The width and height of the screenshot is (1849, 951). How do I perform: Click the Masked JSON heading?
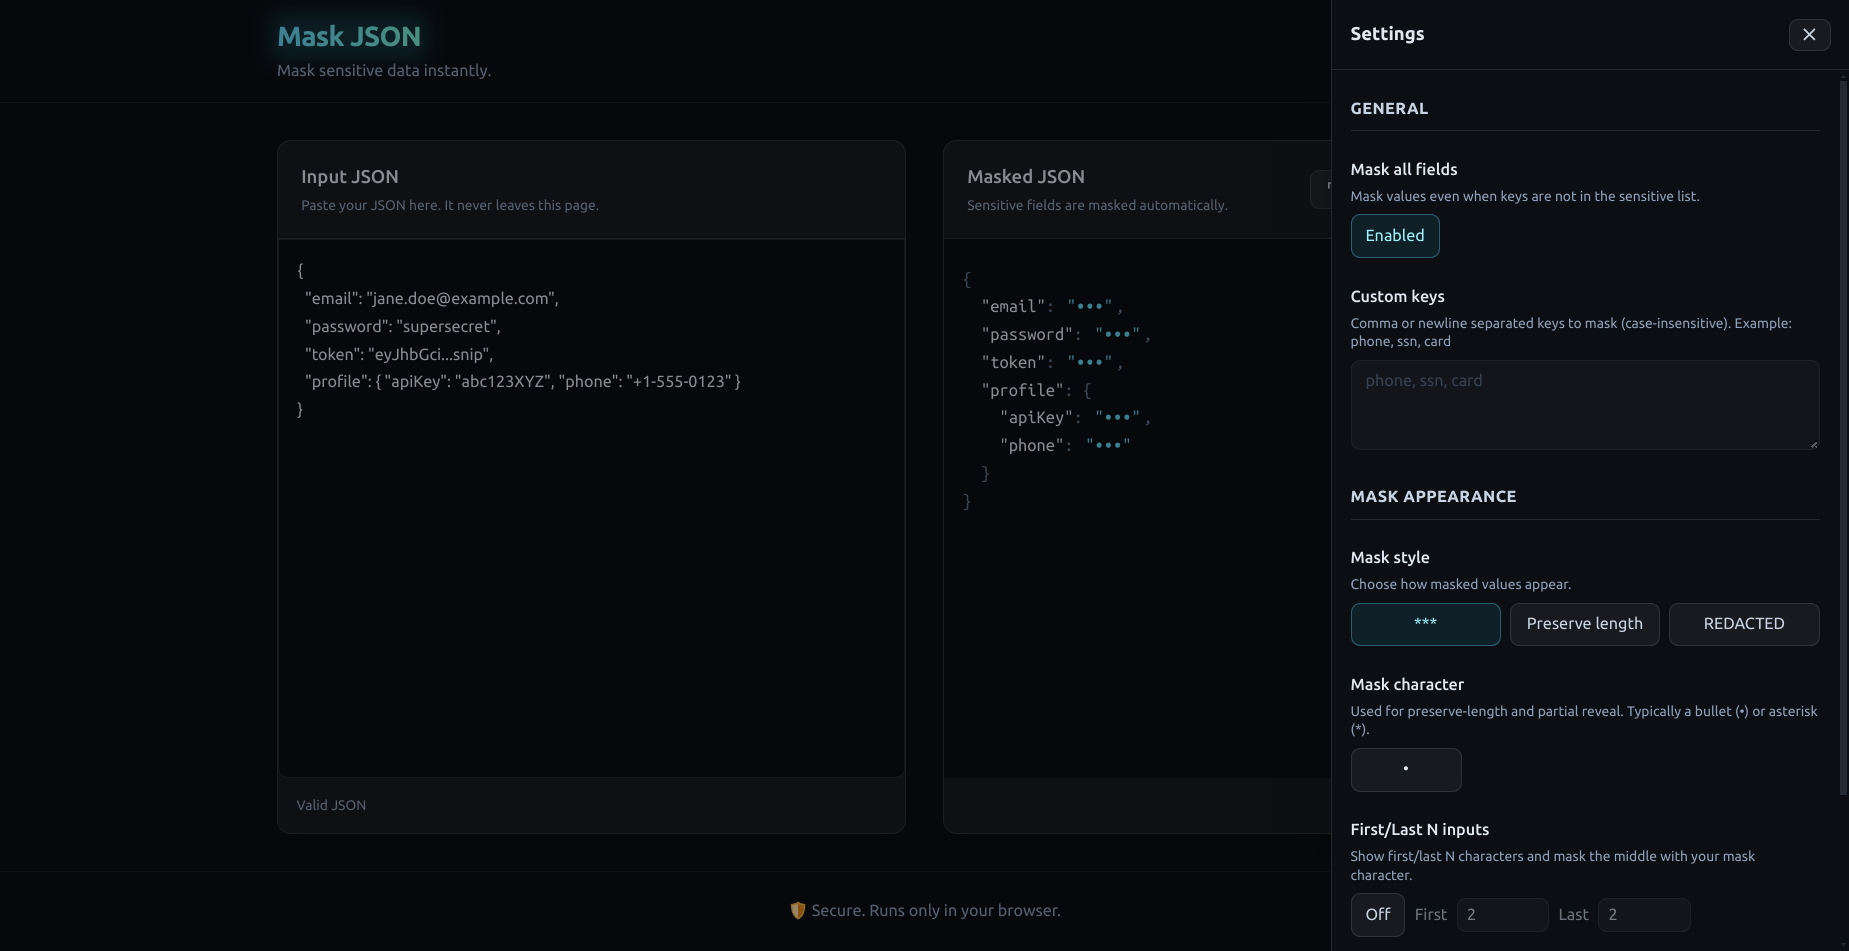coord(1025,177)
